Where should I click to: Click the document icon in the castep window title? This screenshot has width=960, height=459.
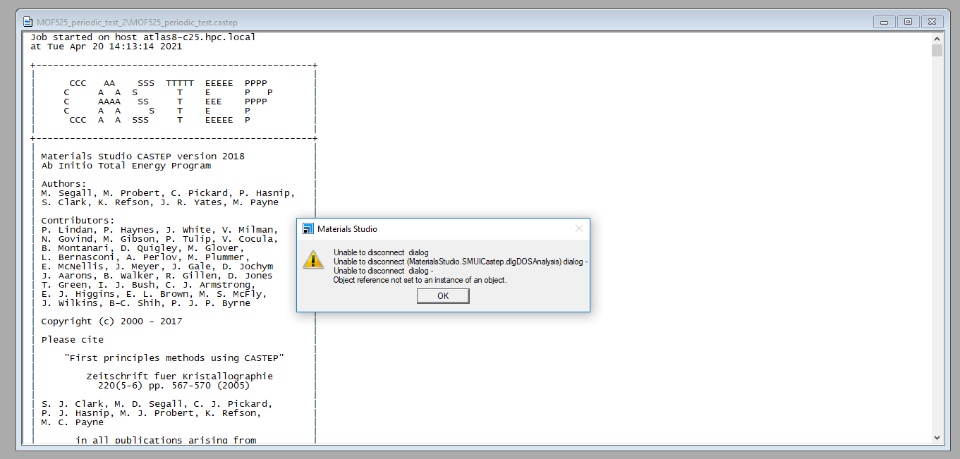[x=28, y=22]
